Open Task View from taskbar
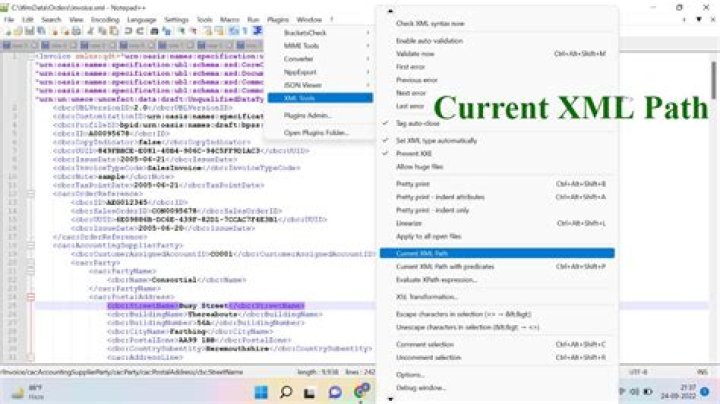 310,392
